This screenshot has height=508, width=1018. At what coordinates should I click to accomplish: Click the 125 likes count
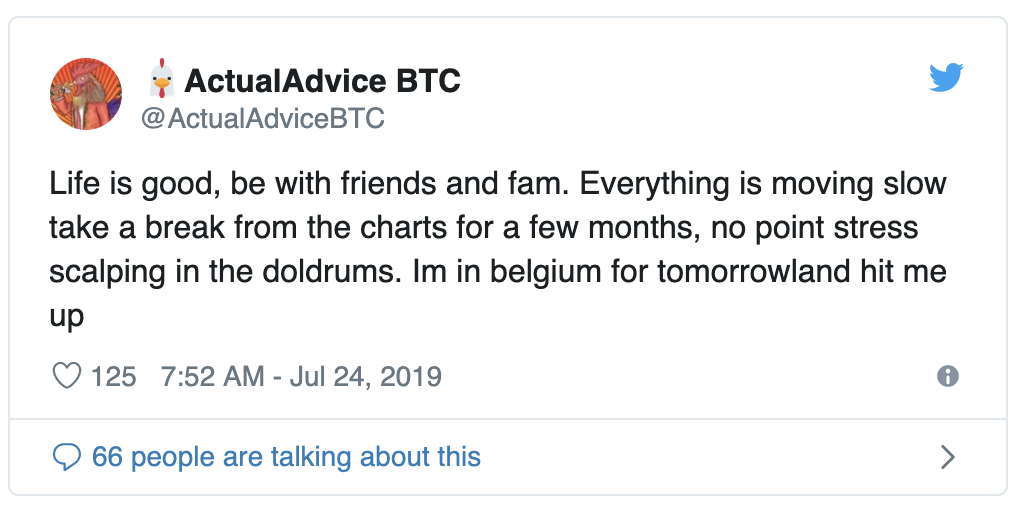[113, 377]
